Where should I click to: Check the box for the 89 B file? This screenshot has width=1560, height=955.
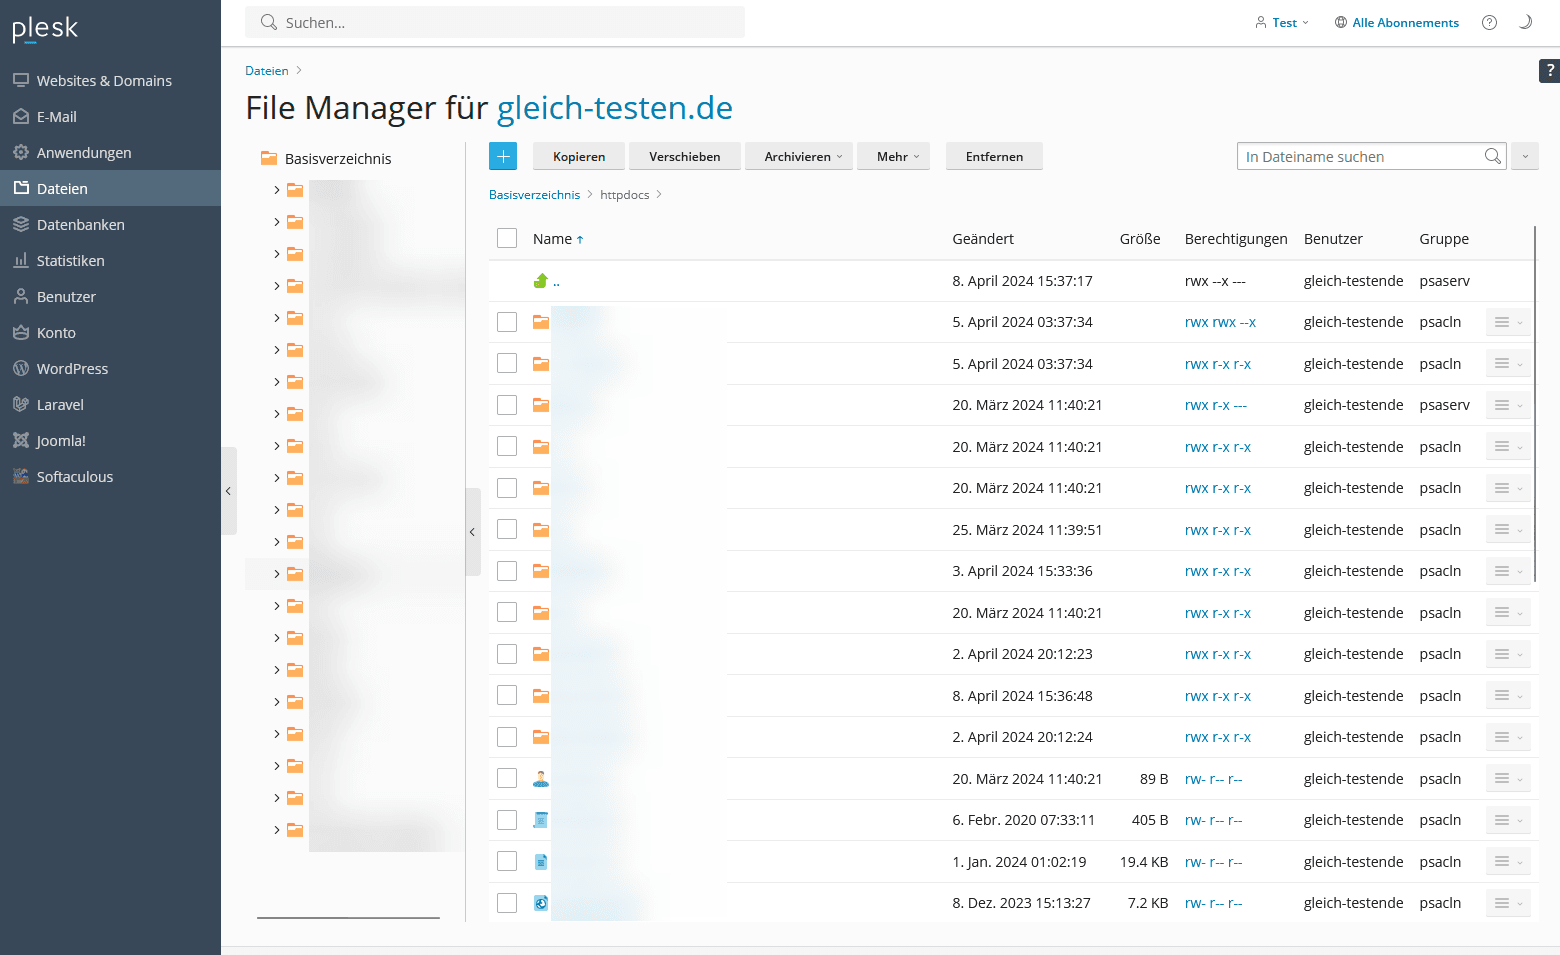coord(507,778)
